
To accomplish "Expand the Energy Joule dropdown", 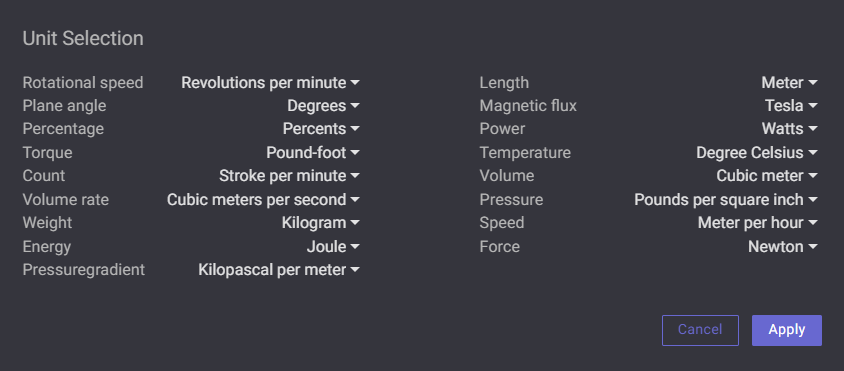I will tap(333, 247).
